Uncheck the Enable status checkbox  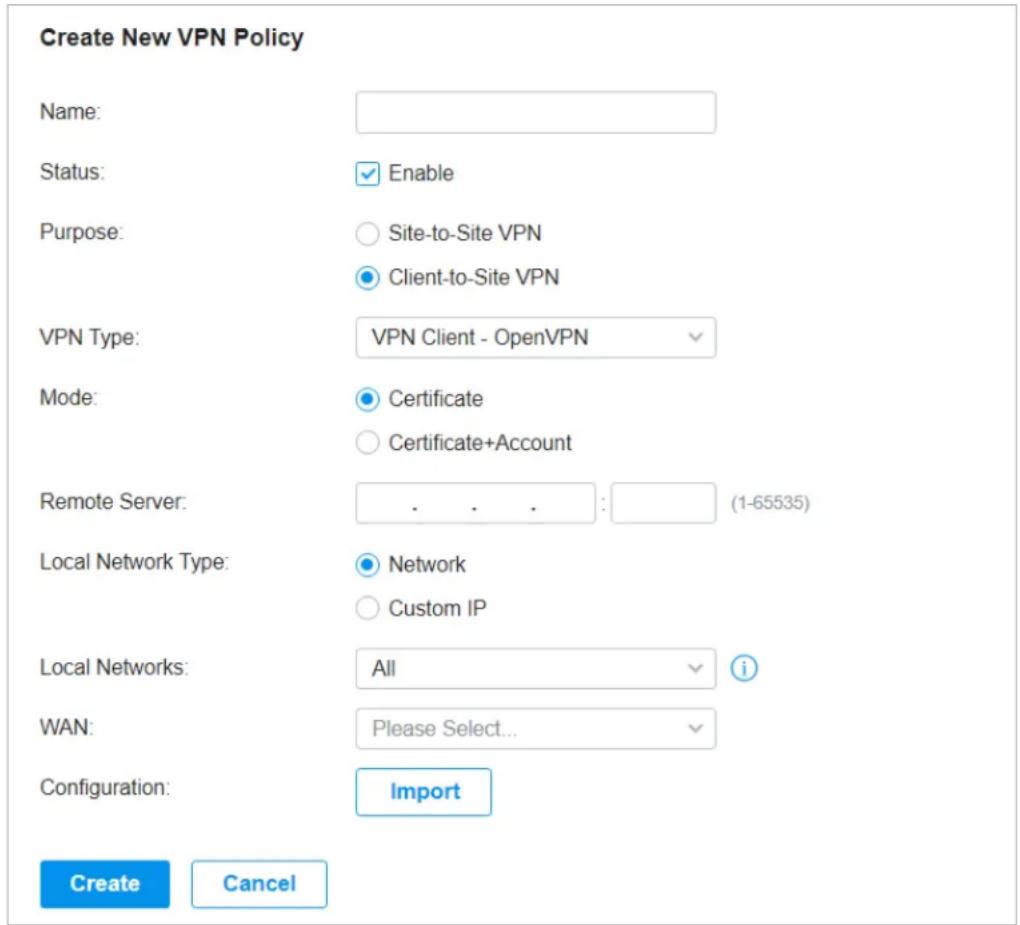click(368, 174)
